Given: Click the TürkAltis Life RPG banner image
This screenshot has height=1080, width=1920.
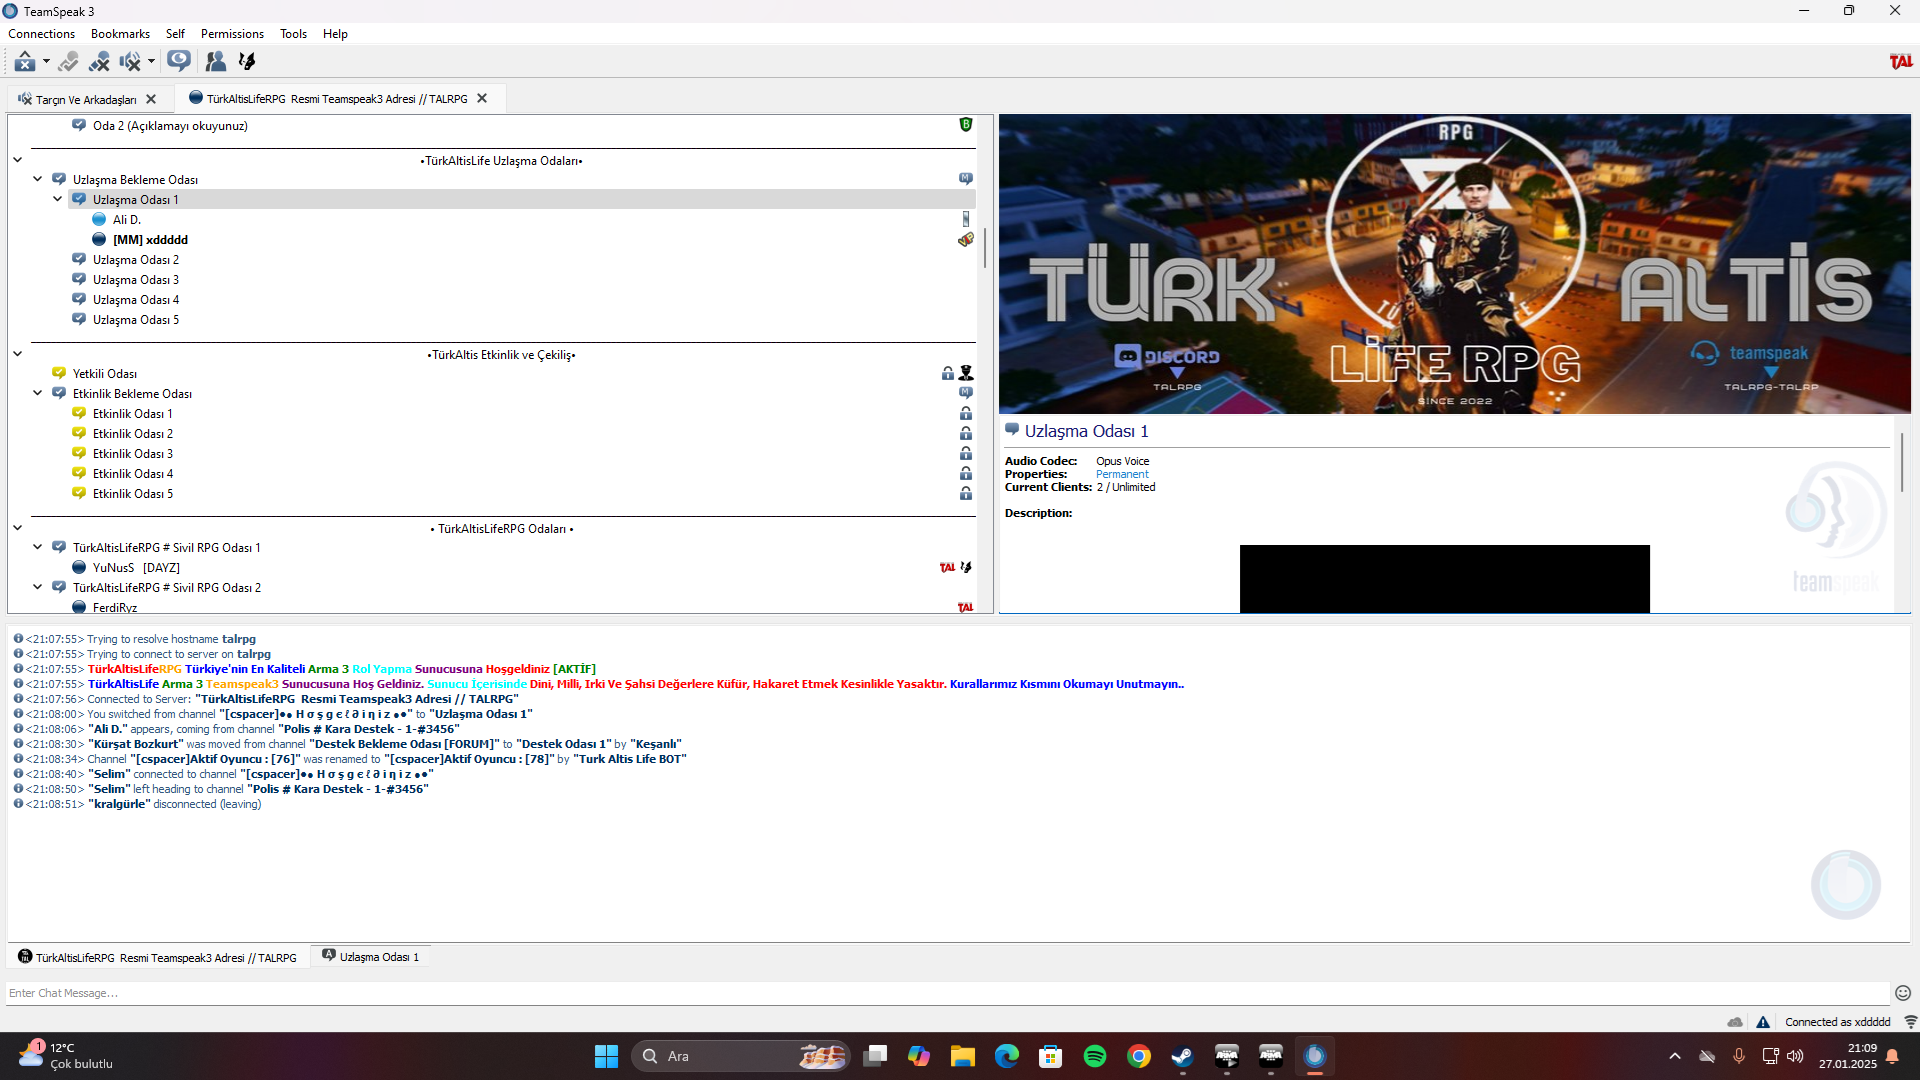Looking at the screenshot, I should tap(1454, 264).
